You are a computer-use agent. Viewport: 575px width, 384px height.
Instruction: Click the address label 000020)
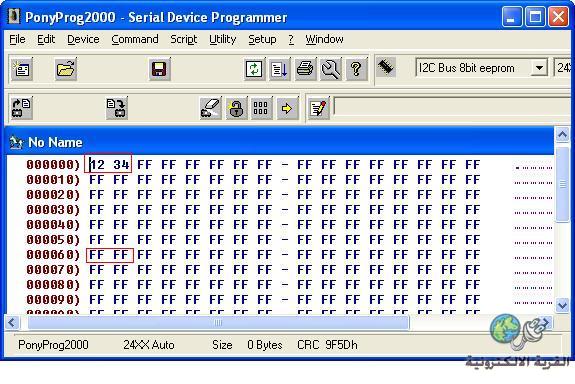[53, 195]
